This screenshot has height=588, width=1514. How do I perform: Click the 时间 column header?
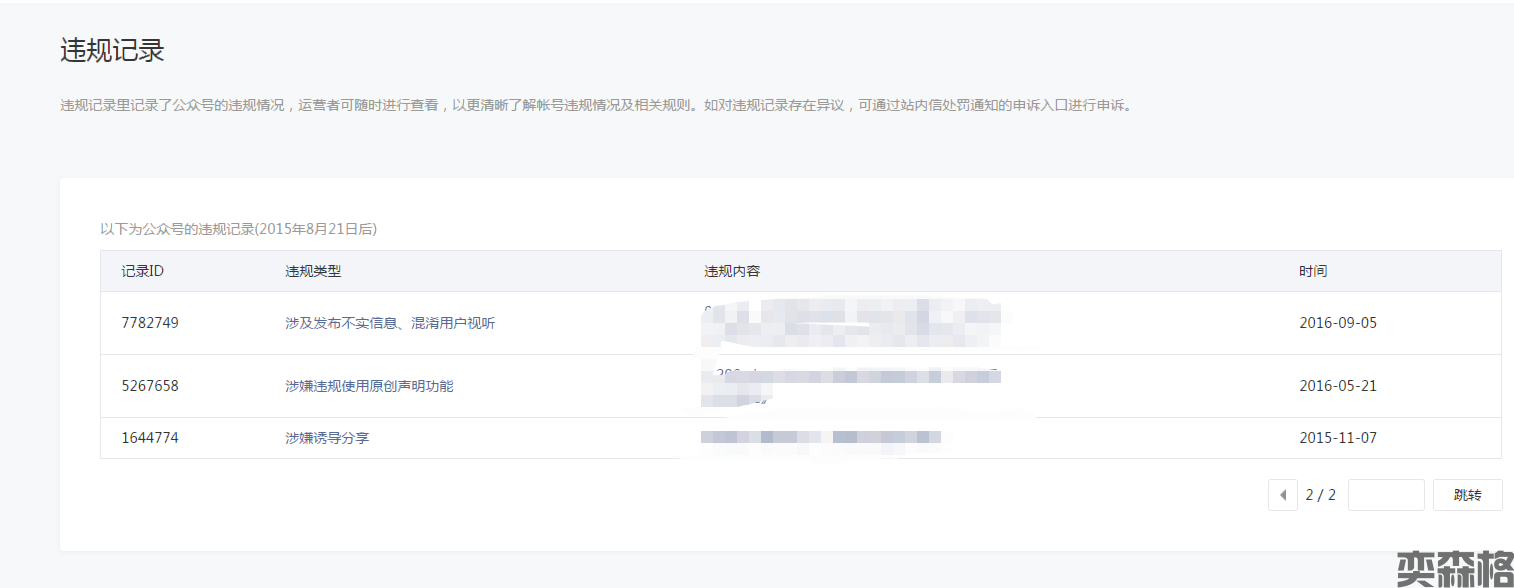[x=1313, y=271]
